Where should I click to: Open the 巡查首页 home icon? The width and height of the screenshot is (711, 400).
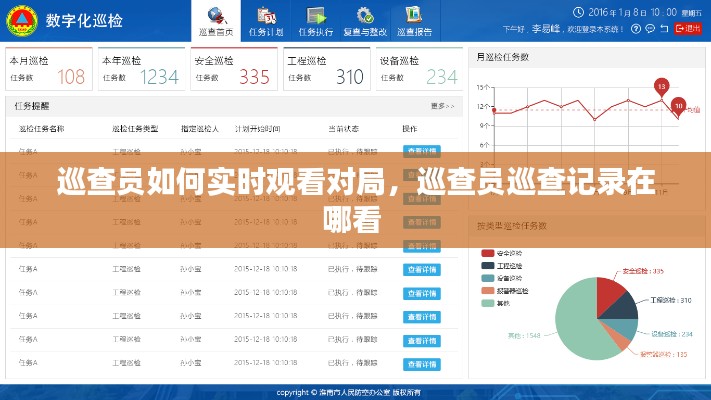(x=215, y=18)
